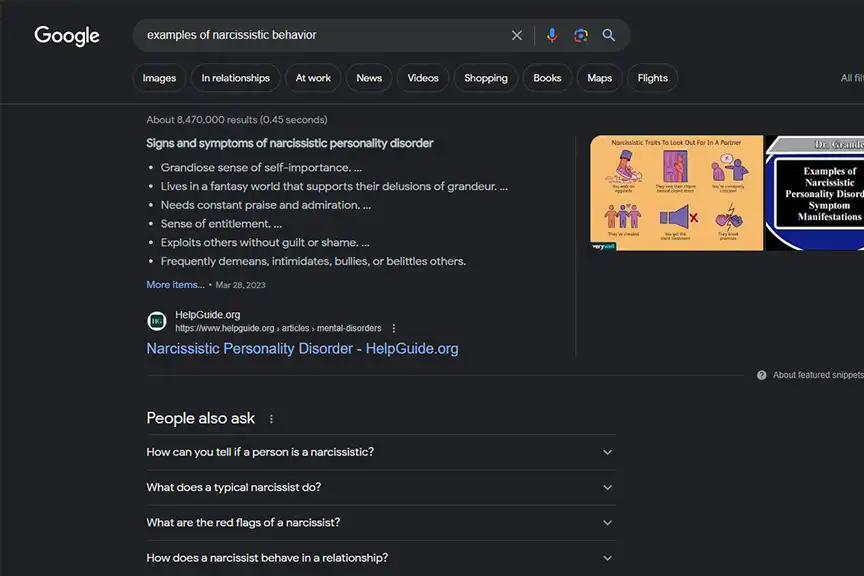Switch to the Books filter
Viewport: 864px width, 576px height.
pyautogui.click(x=547, y=78)
